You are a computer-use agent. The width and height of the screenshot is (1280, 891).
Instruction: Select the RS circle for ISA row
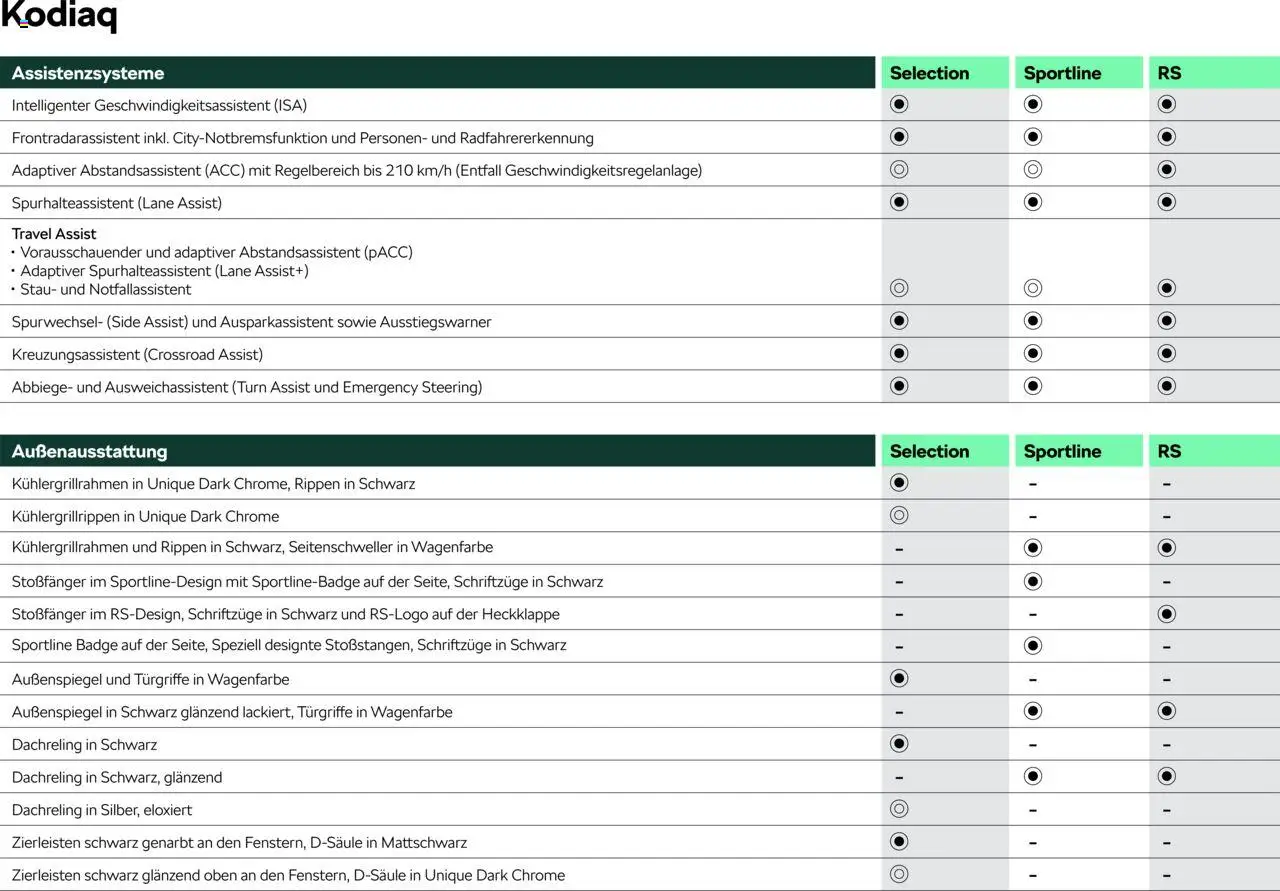click(1166, 104)
